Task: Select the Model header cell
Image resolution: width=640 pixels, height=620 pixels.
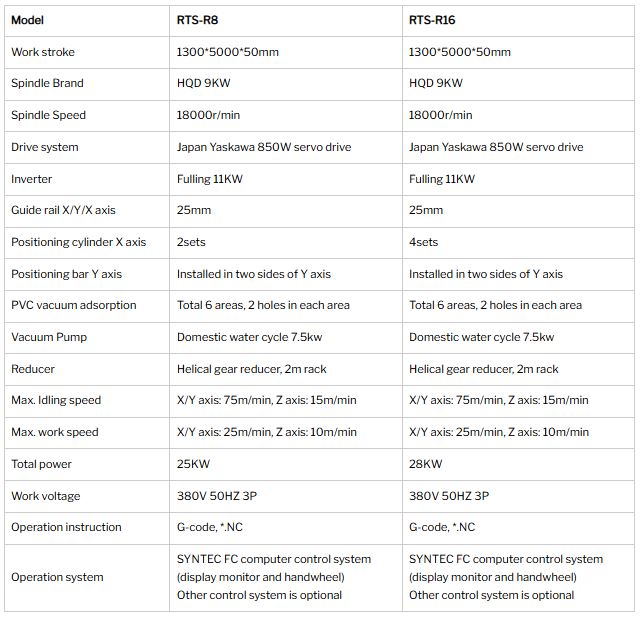Action: (27, 20)
